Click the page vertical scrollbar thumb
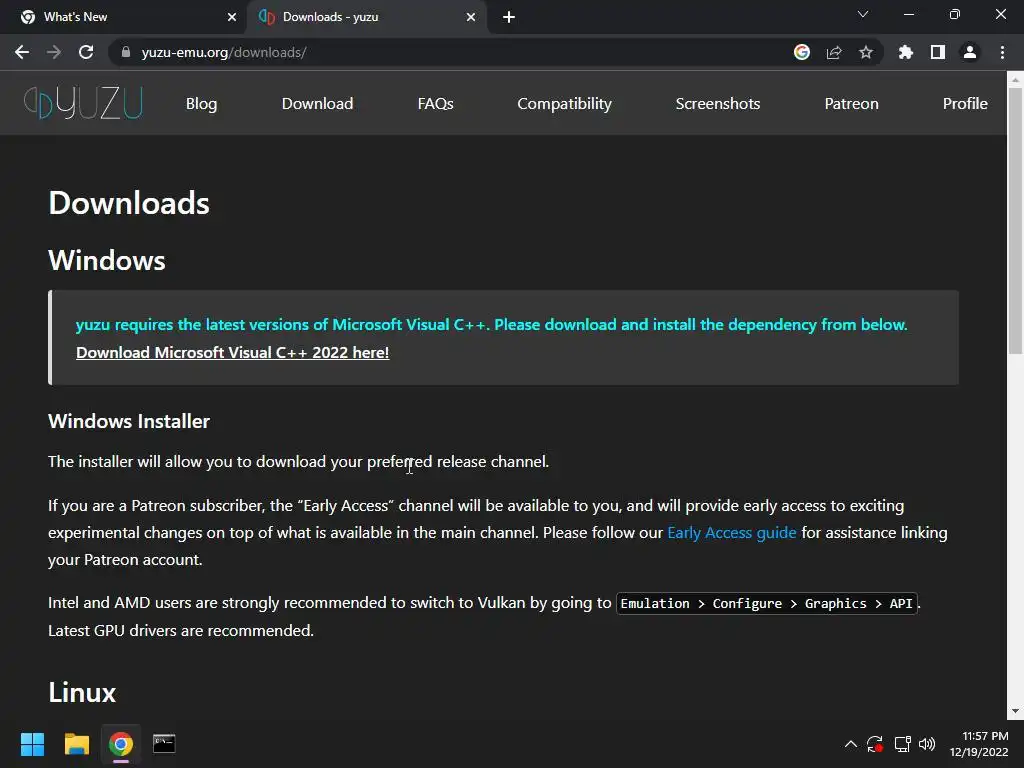 [x=1015, y=221]
